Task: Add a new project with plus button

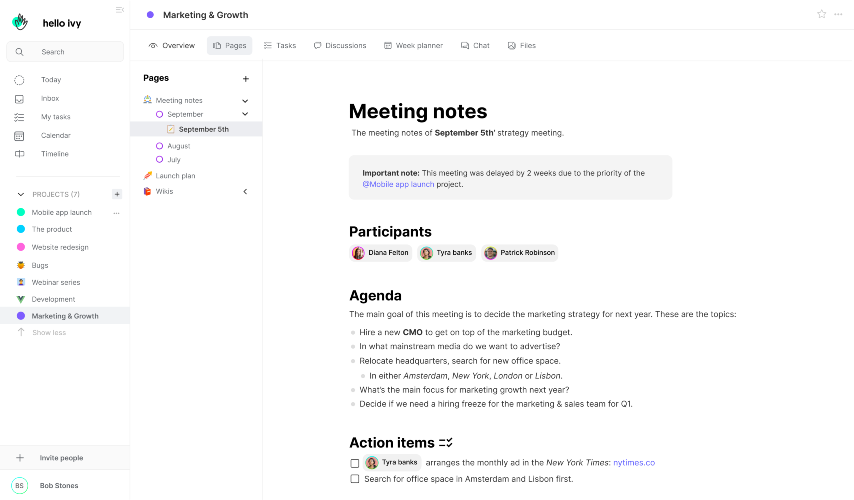Action: click(117, 194)
